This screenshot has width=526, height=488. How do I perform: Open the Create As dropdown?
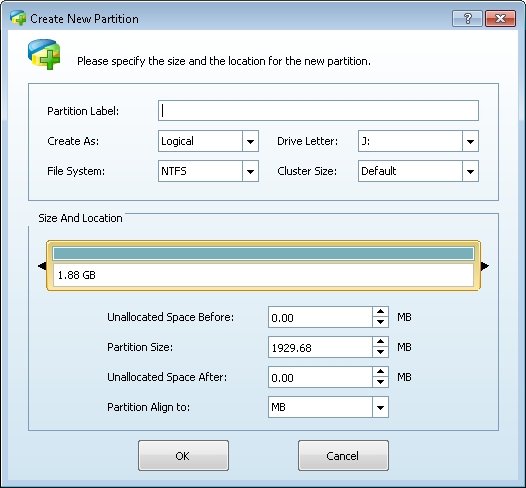point(250,141)
